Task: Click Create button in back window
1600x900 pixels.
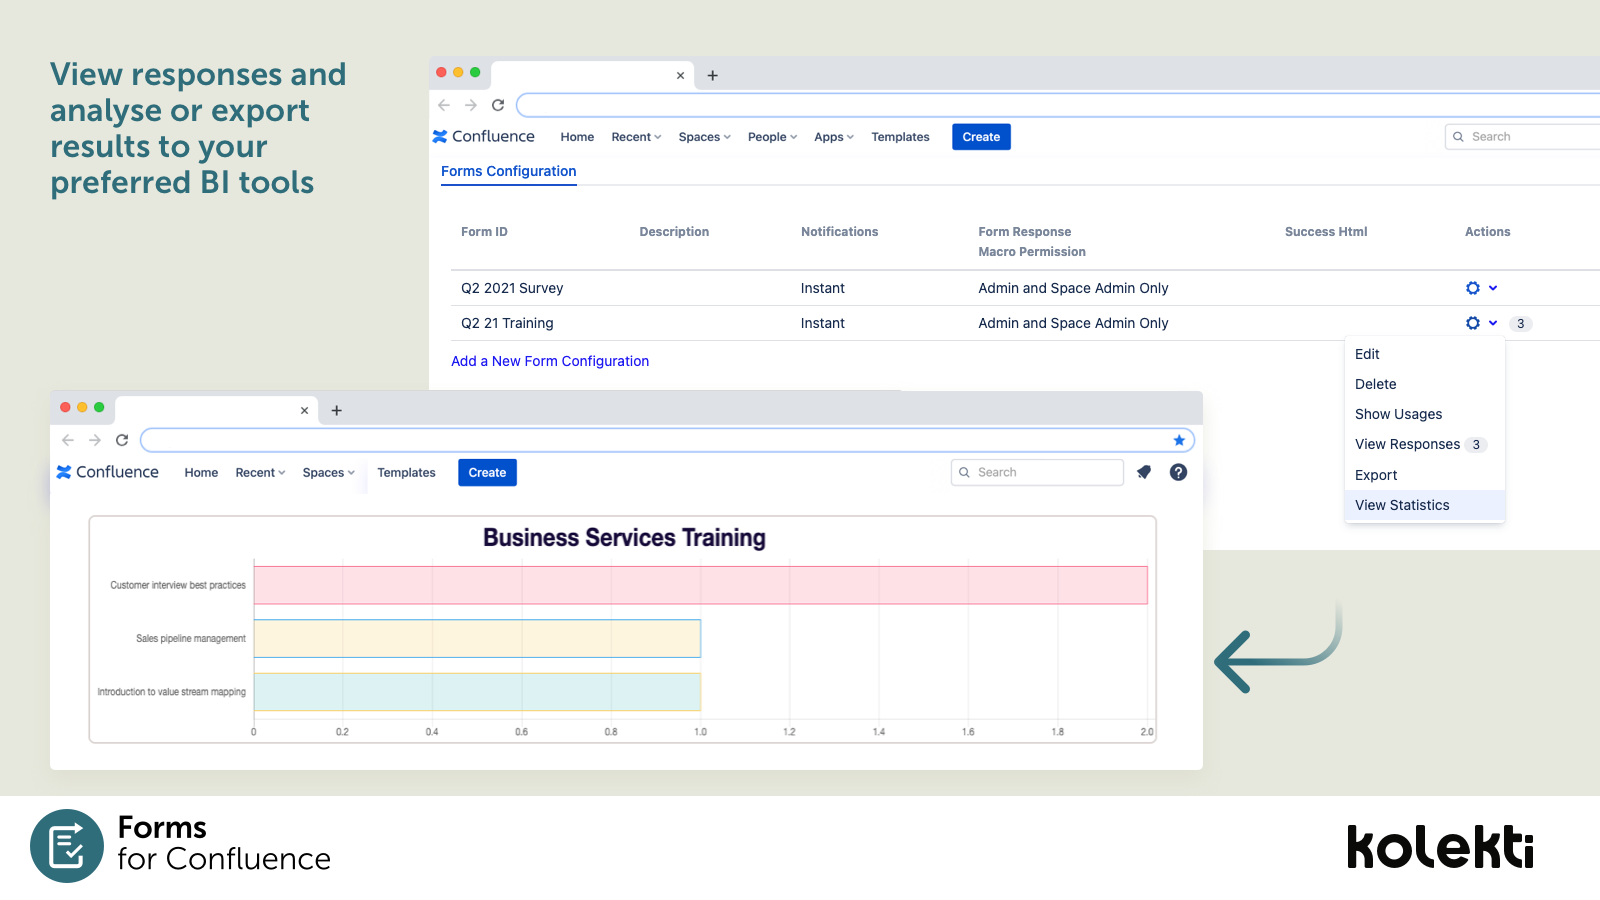Action: click(x=981, y=137)
